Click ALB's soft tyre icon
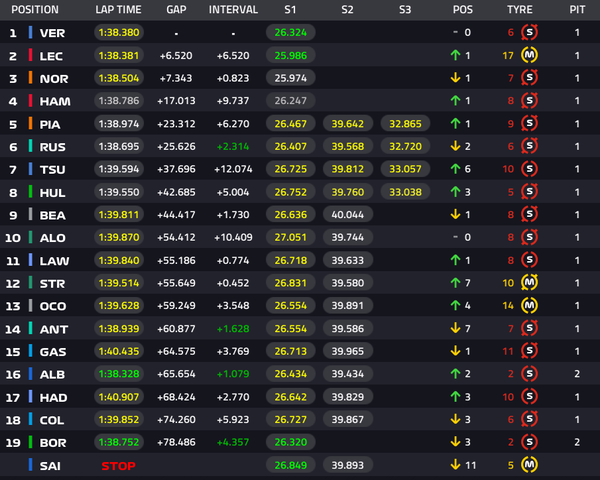The image size is (600, 480). [530, 374]
